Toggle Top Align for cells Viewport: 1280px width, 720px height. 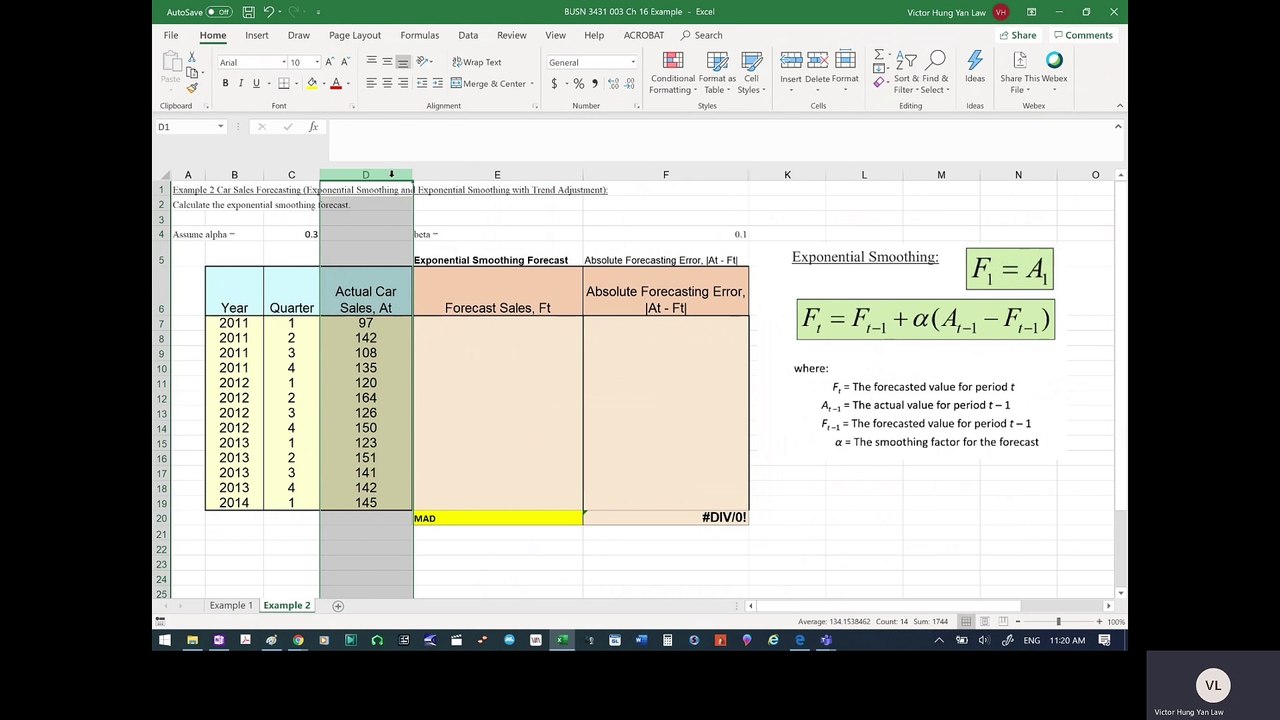[x=371, y=62]
